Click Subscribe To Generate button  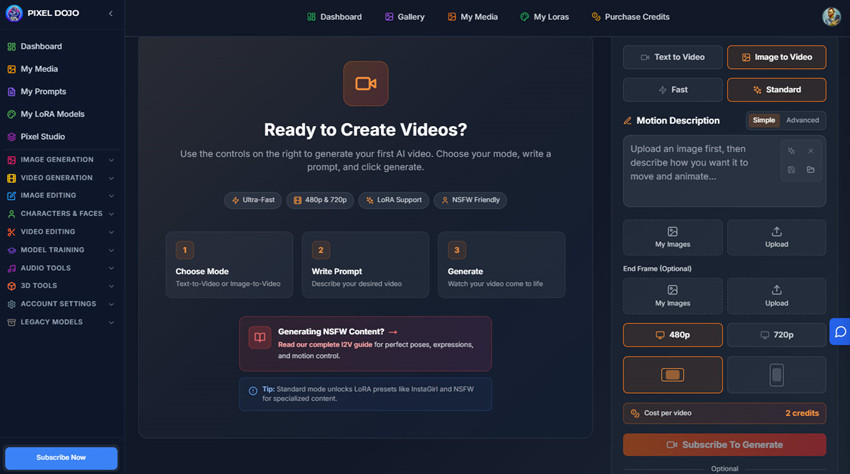724,445
